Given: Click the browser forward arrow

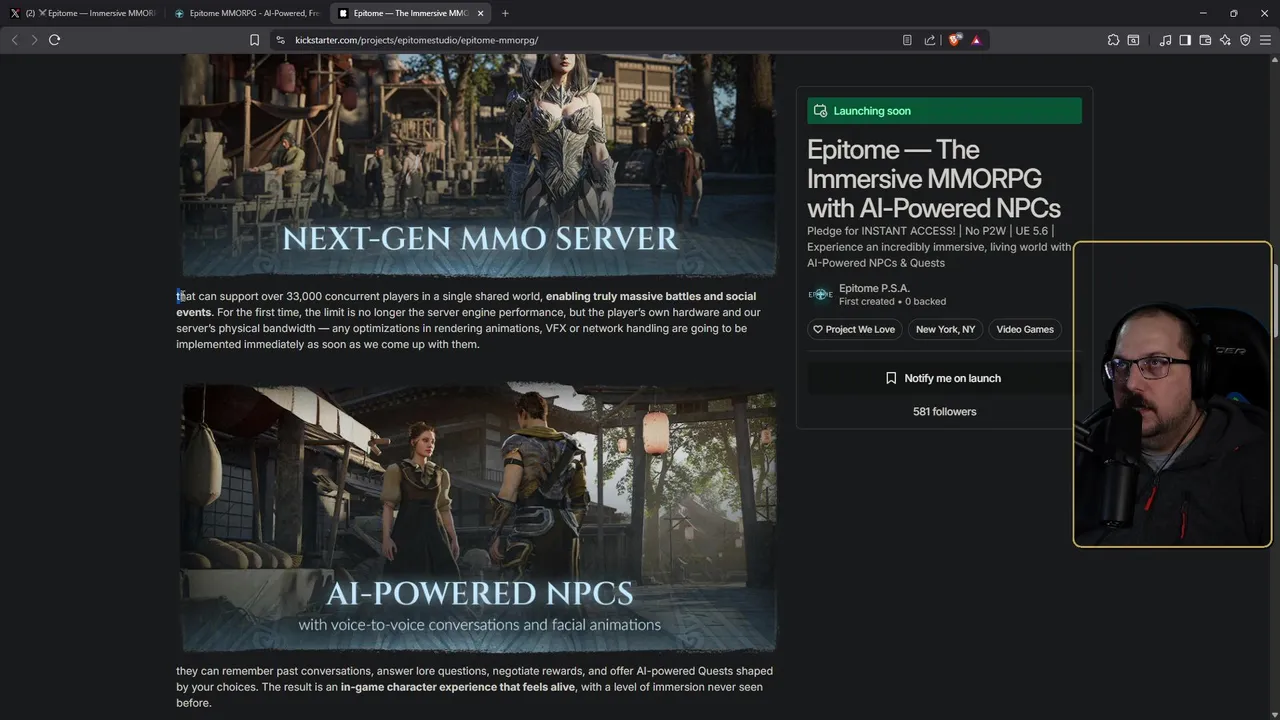Looking at the screenshot, I should [34, 40].
